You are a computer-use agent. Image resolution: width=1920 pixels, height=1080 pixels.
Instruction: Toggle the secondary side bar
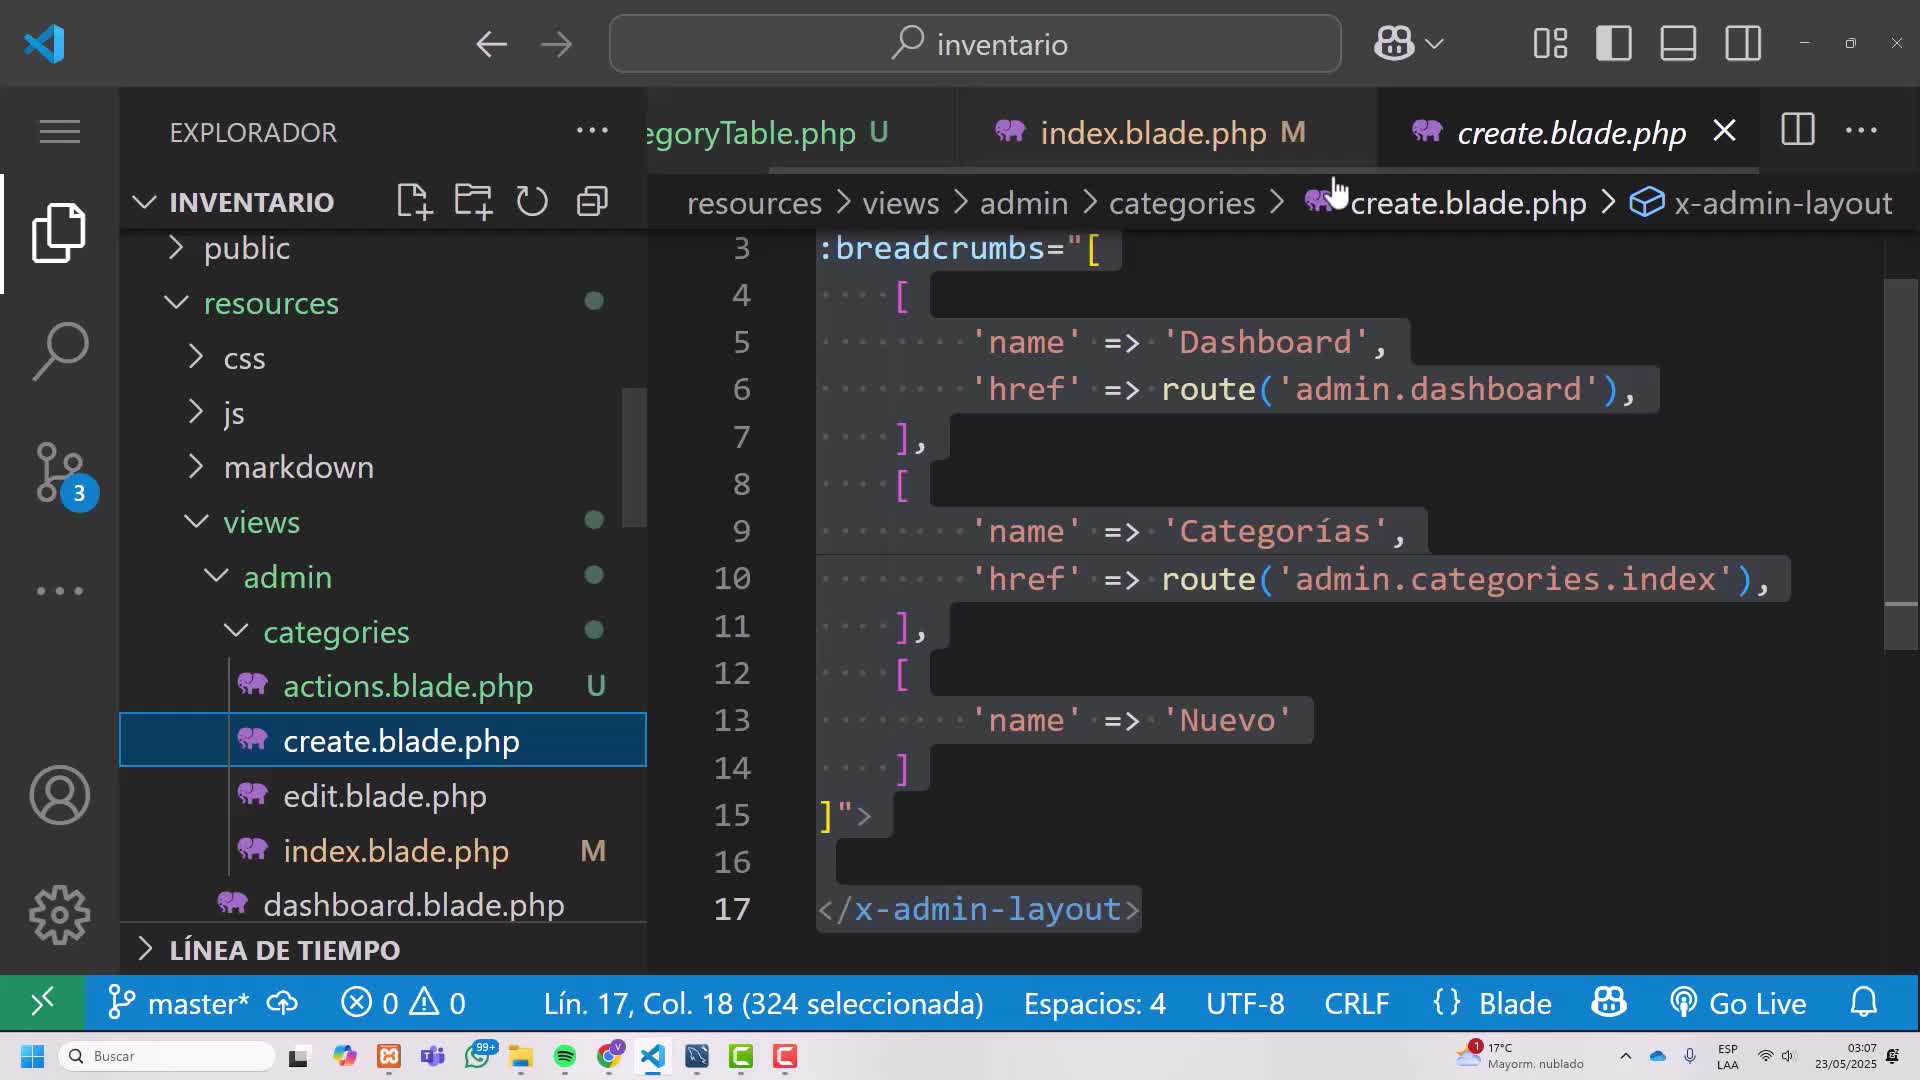1743,44
